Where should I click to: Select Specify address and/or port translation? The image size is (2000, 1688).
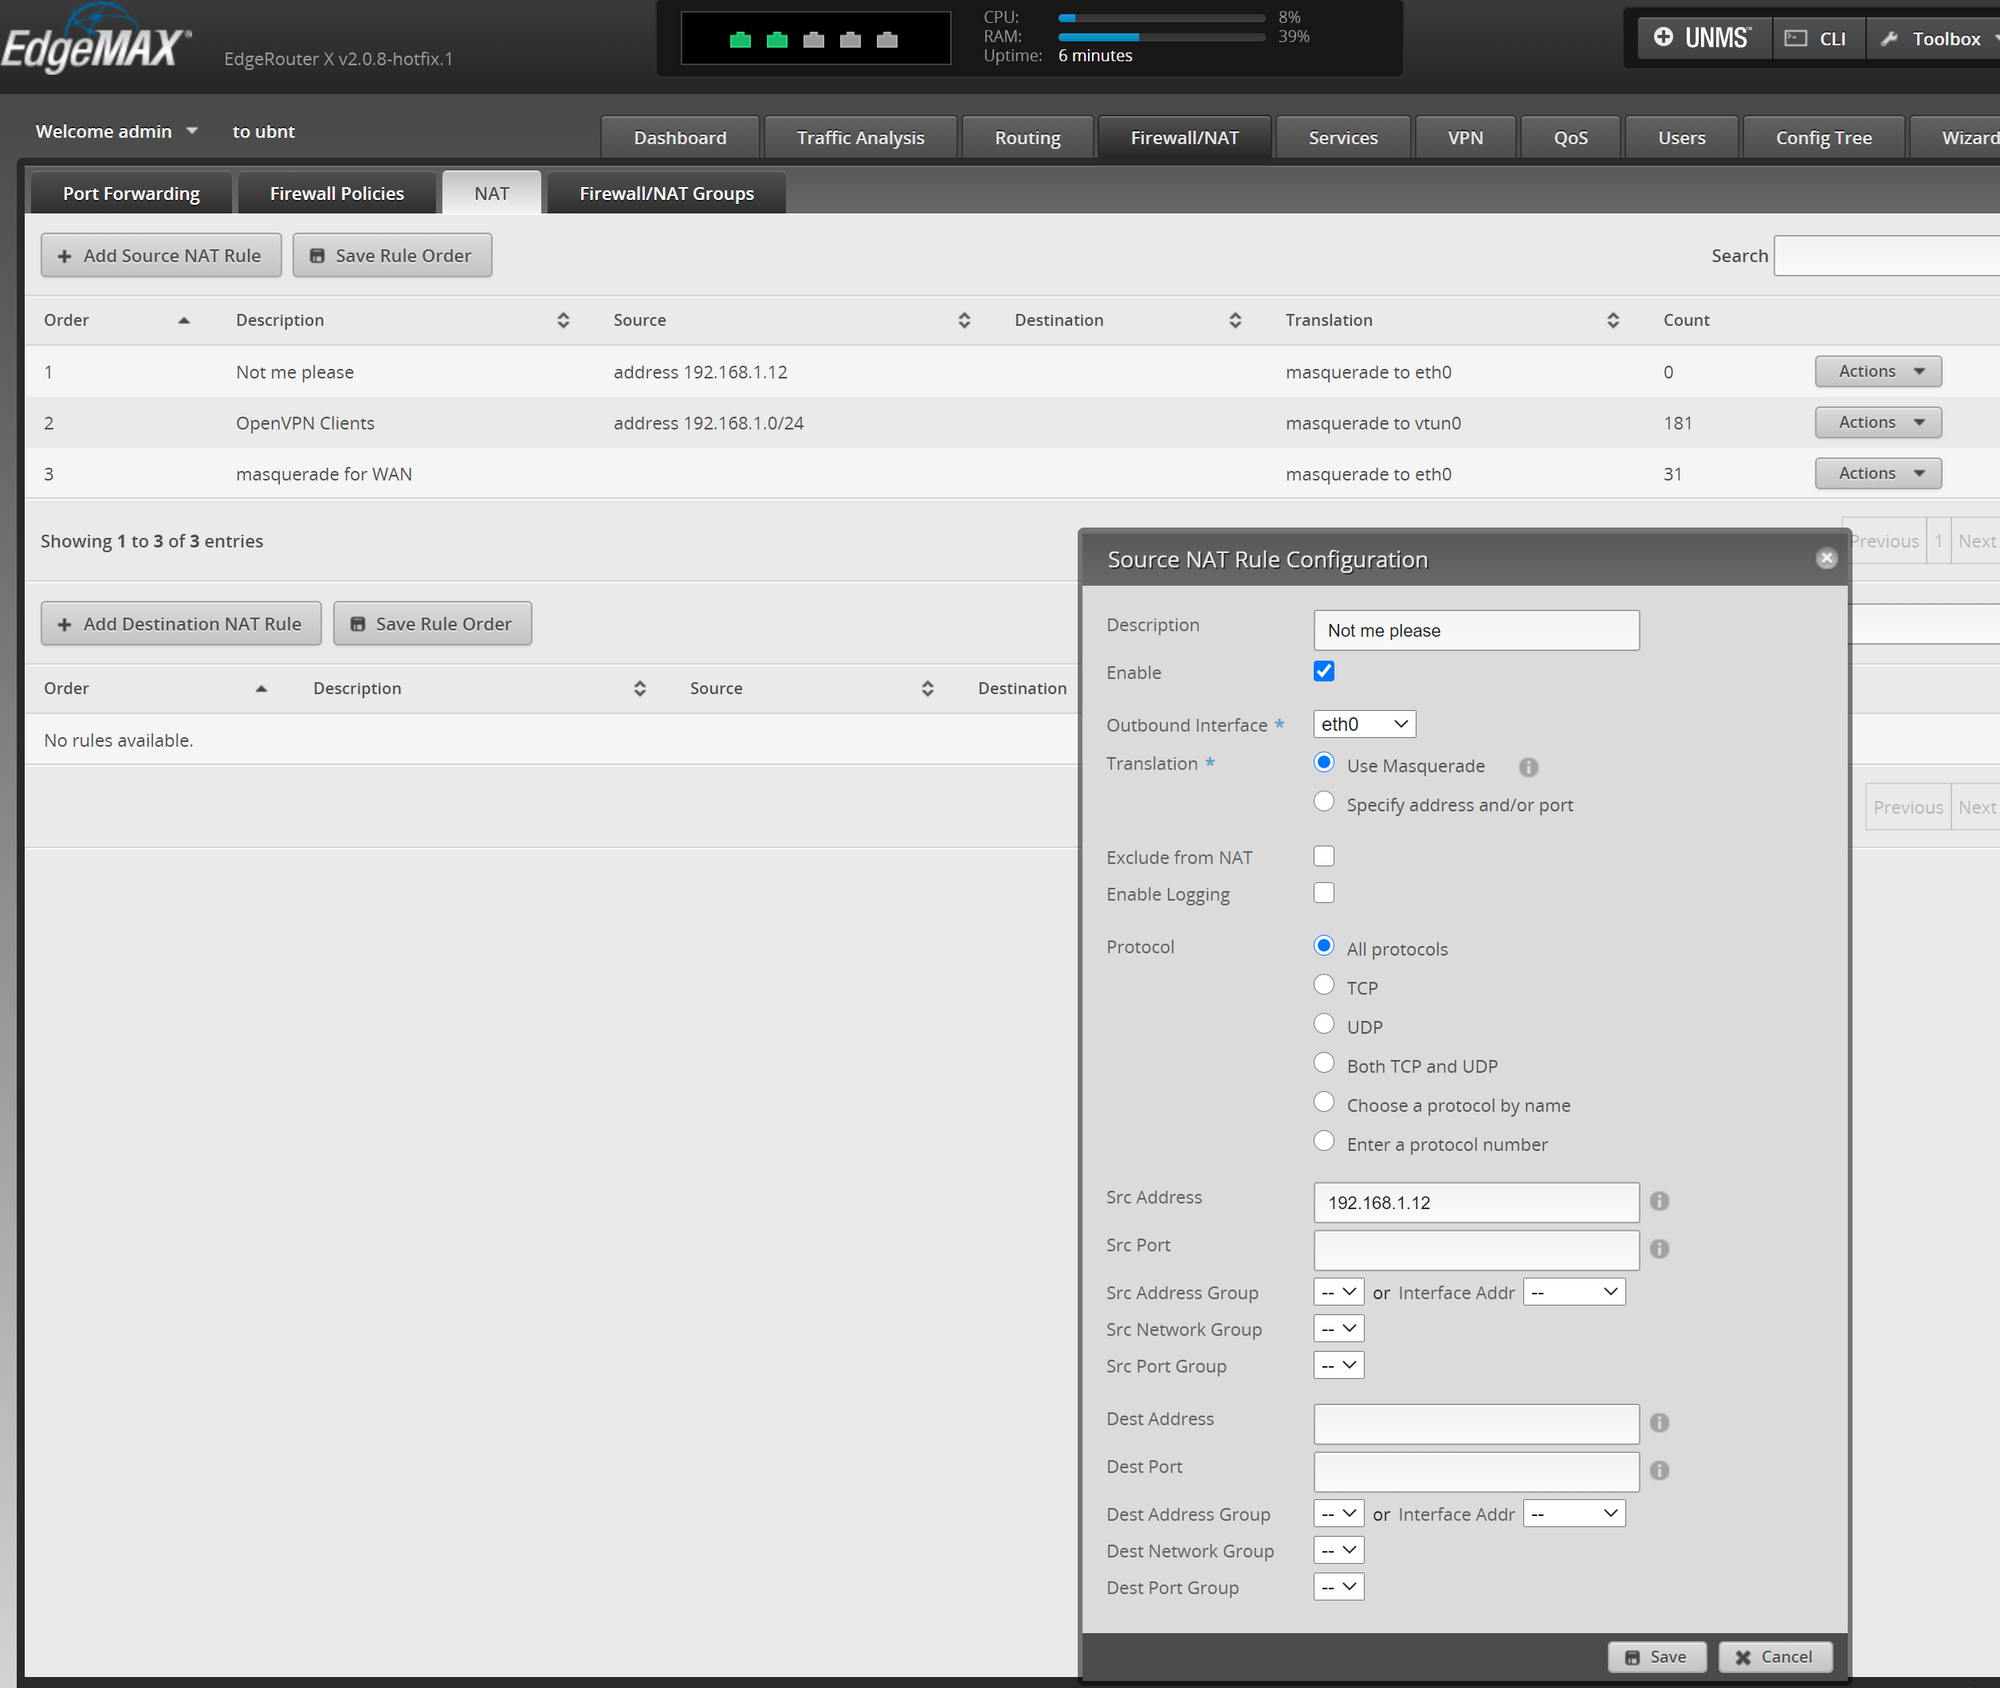(1323, 804)
